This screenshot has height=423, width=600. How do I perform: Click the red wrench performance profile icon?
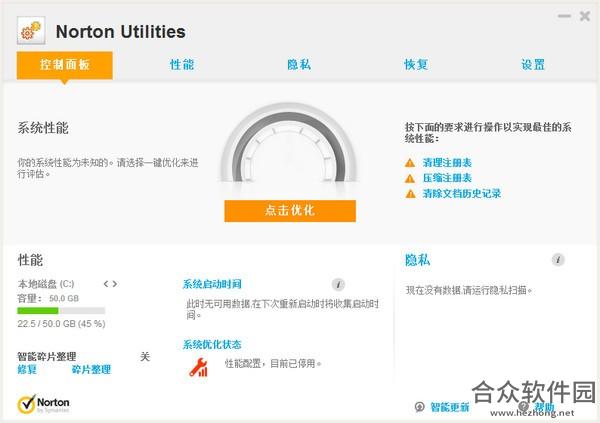pos(199,367)
